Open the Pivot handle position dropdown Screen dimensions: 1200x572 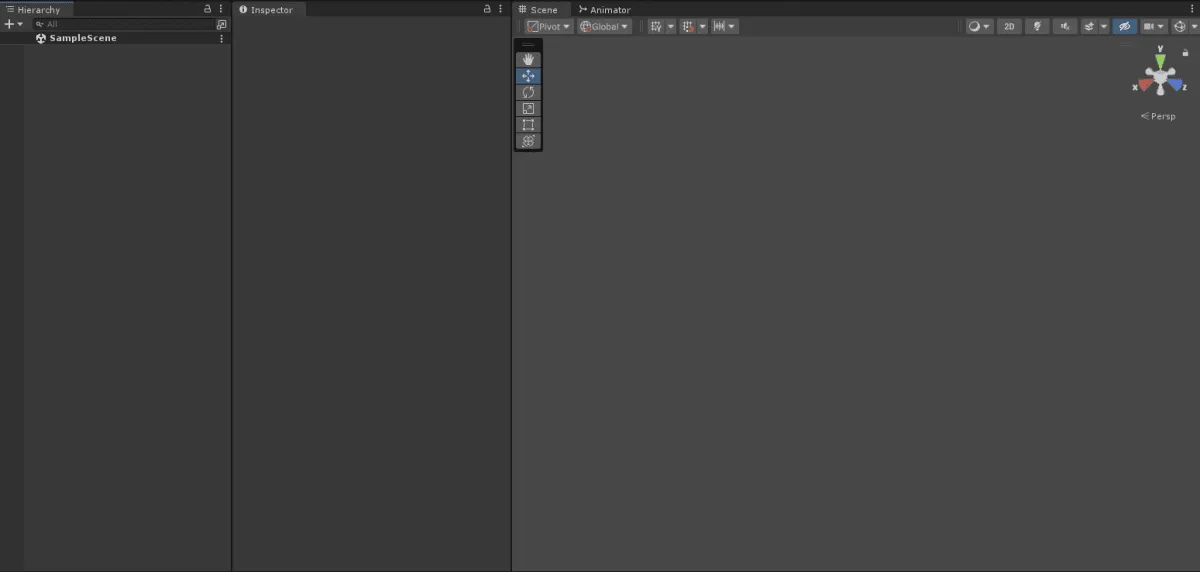tap(550, 27)
